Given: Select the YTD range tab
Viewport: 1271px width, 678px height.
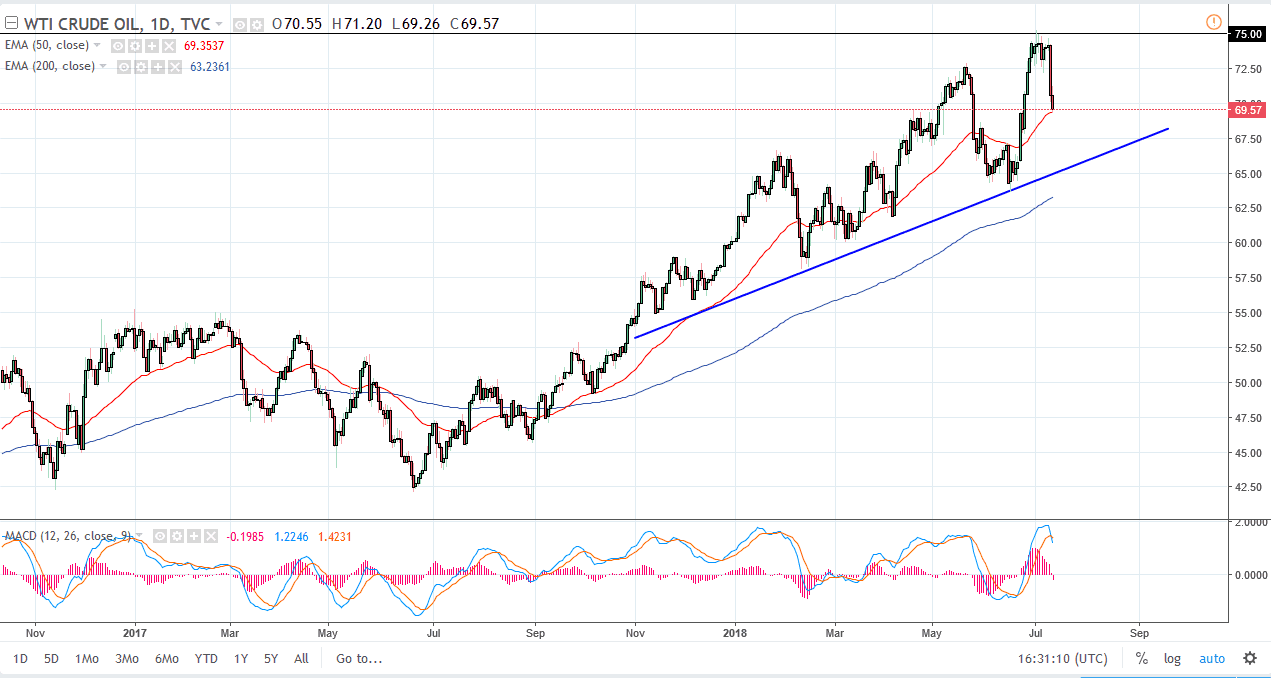Looking at the screenshot, I should (x=206, y=658).
